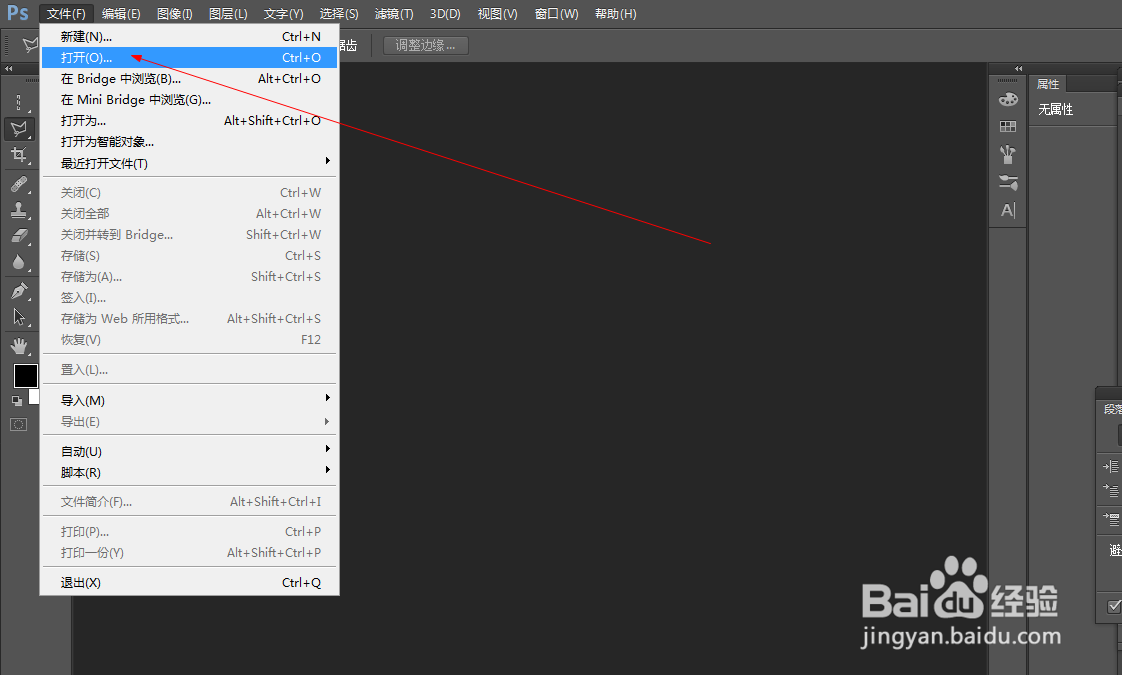The width and height of the screenshot is (1122, 675).
Task: Choose 在 Mini Bridge 中浏览(G)...
Action: coord(190,99)
